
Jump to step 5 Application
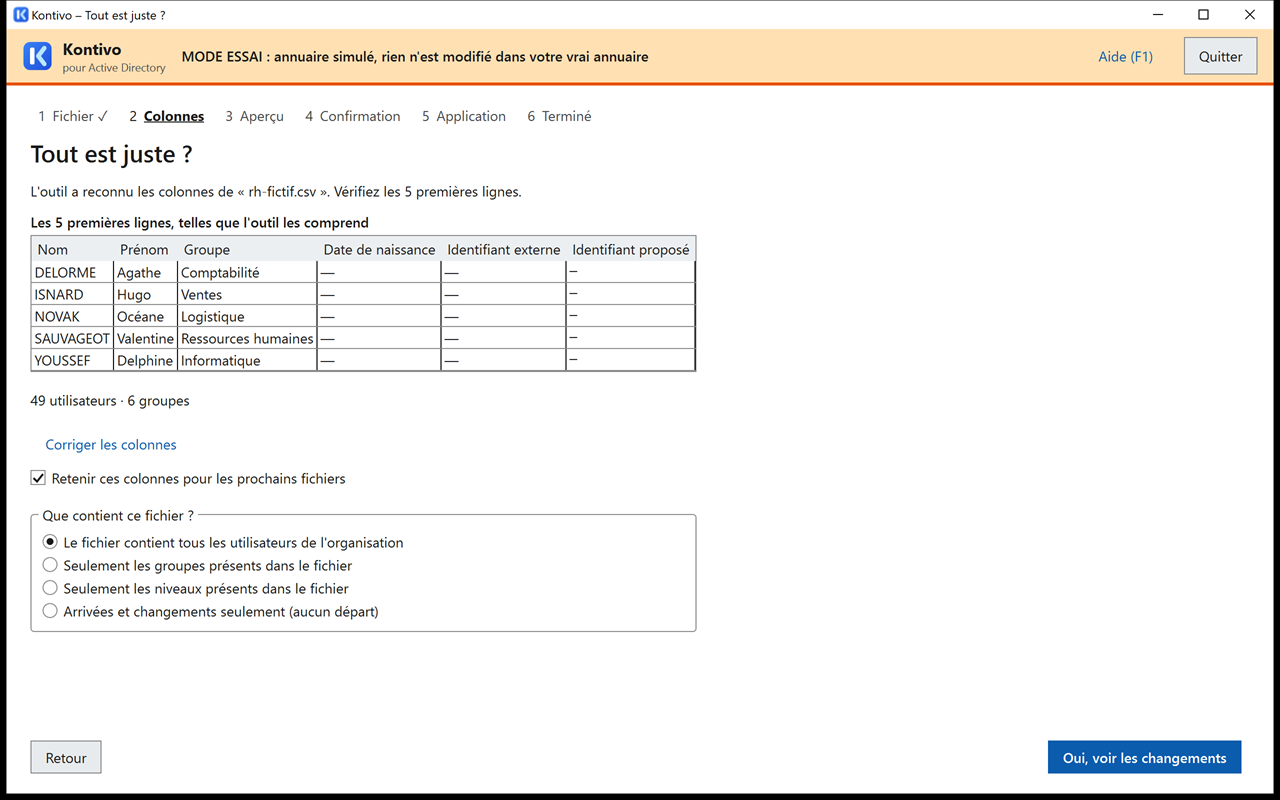coord(463,116)
